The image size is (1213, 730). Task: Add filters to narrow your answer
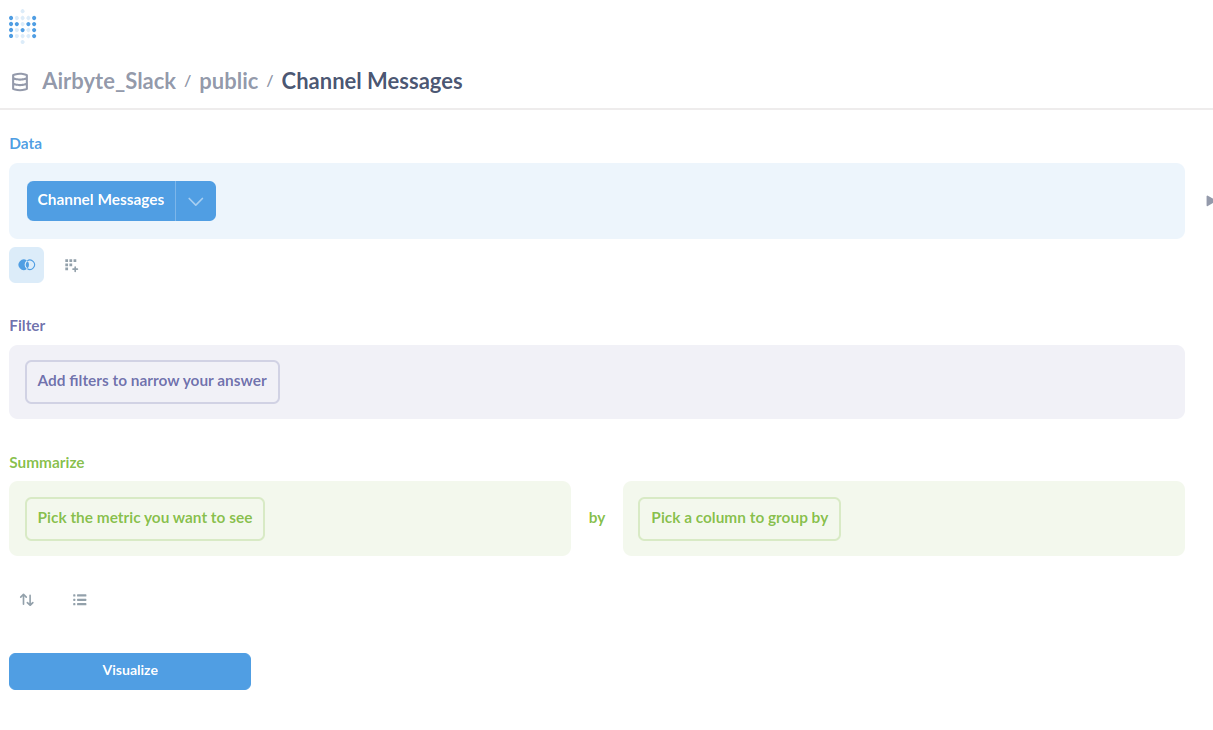[x=152, y=381]
